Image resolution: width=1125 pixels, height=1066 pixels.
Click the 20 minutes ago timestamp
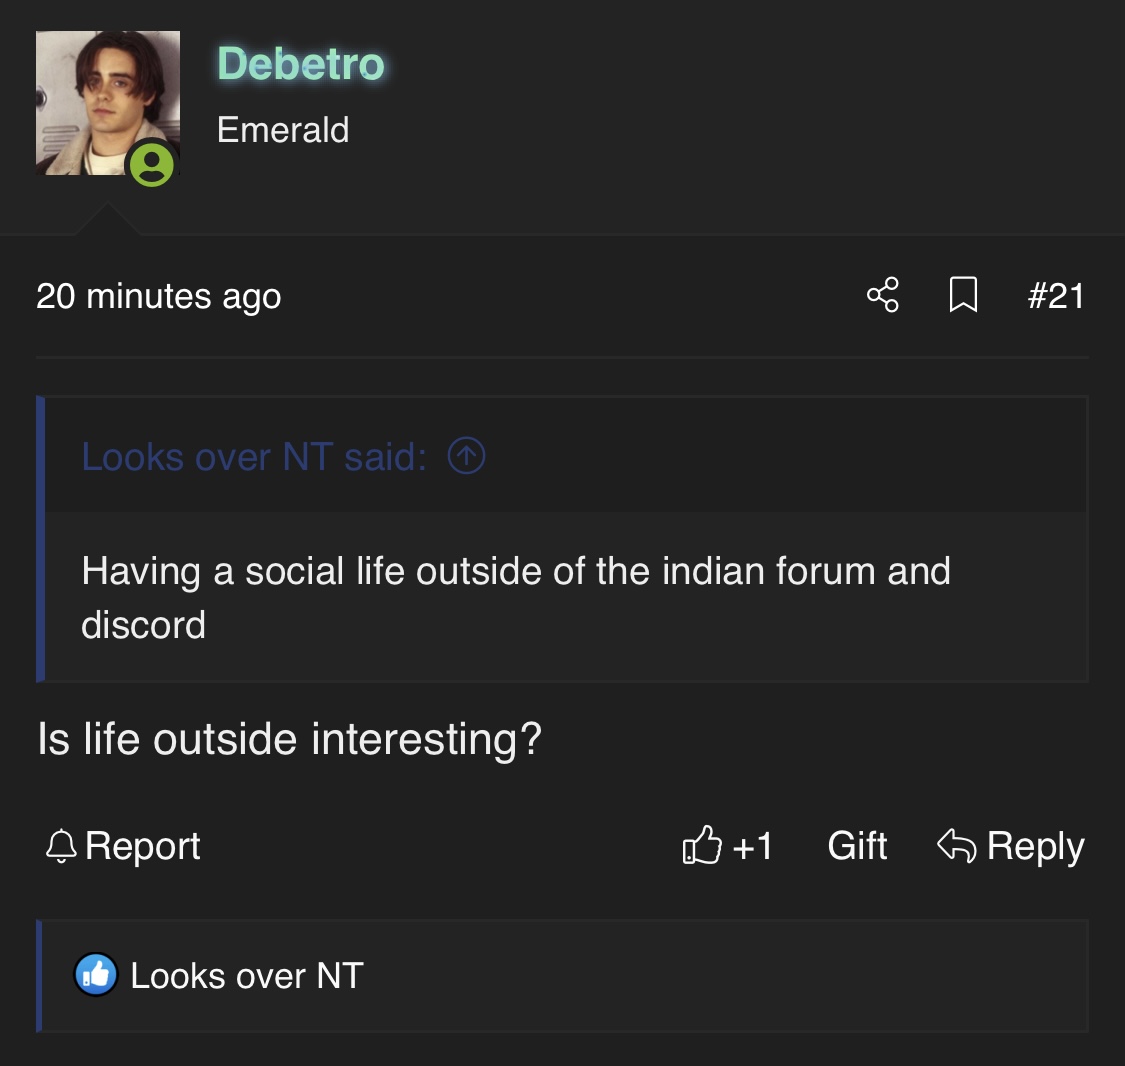coord(158,296)
